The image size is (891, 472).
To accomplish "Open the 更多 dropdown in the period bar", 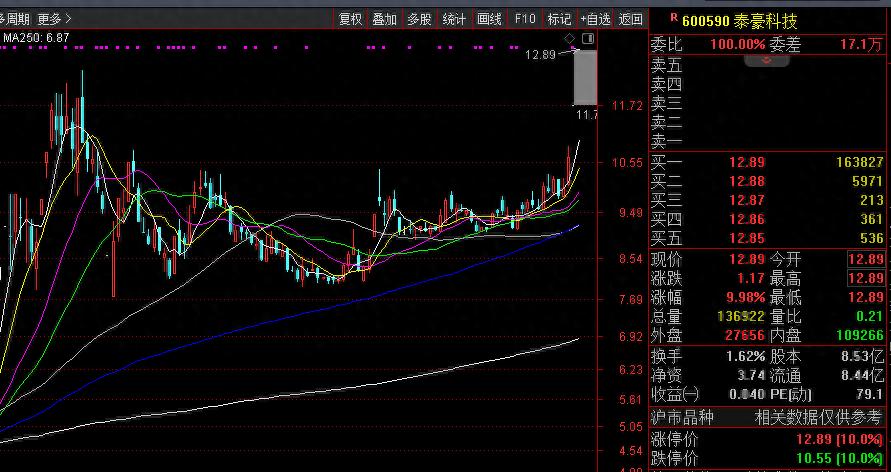I will 55,19.
